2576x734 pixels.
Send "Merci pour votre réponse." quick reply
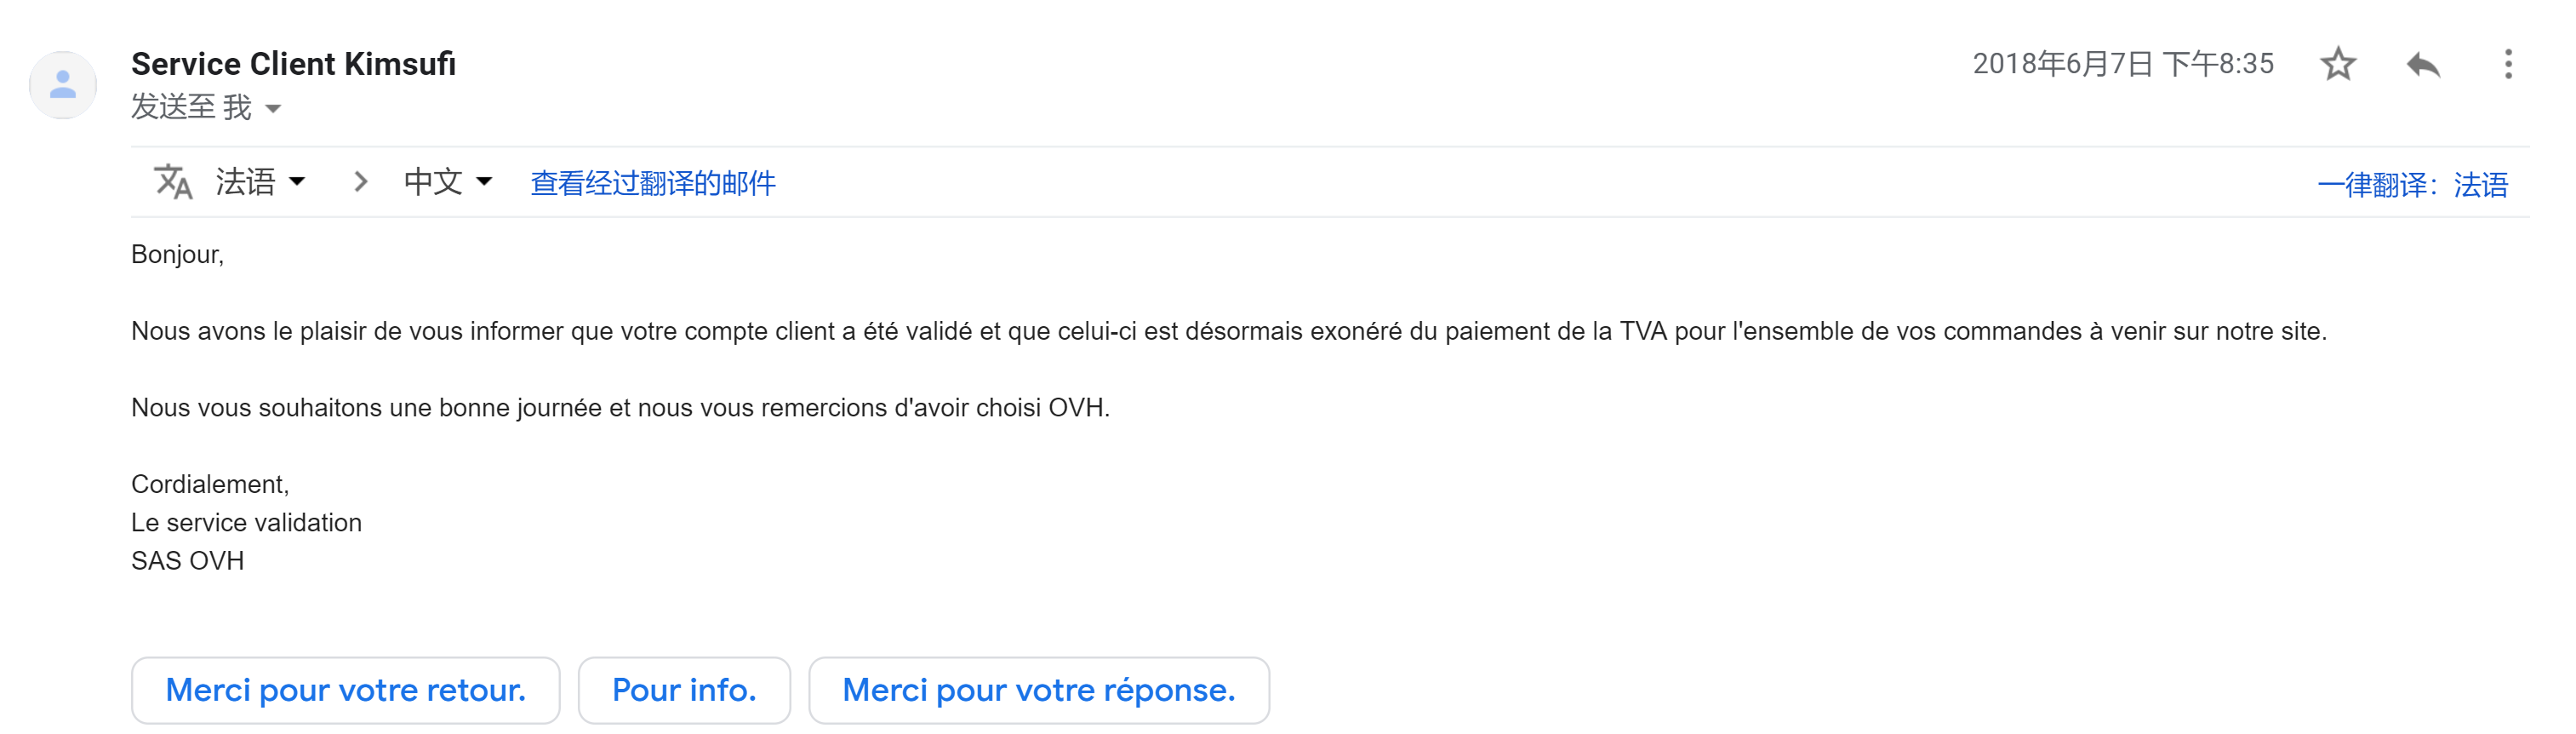1038,690
